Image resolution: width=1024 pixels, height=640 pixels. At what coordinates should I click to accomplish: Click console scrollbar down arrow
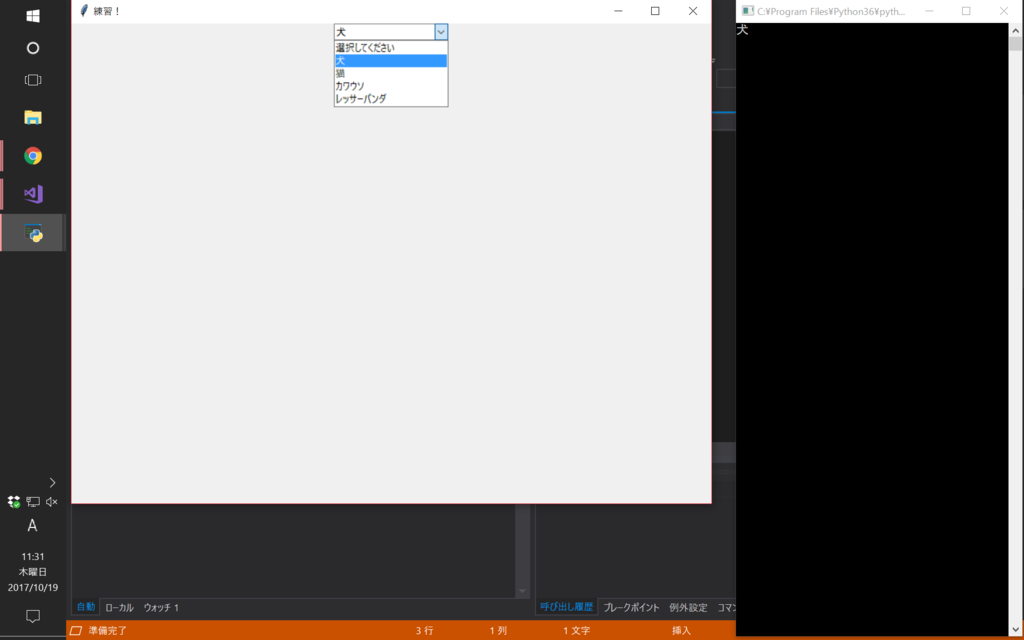point(1016,630)
